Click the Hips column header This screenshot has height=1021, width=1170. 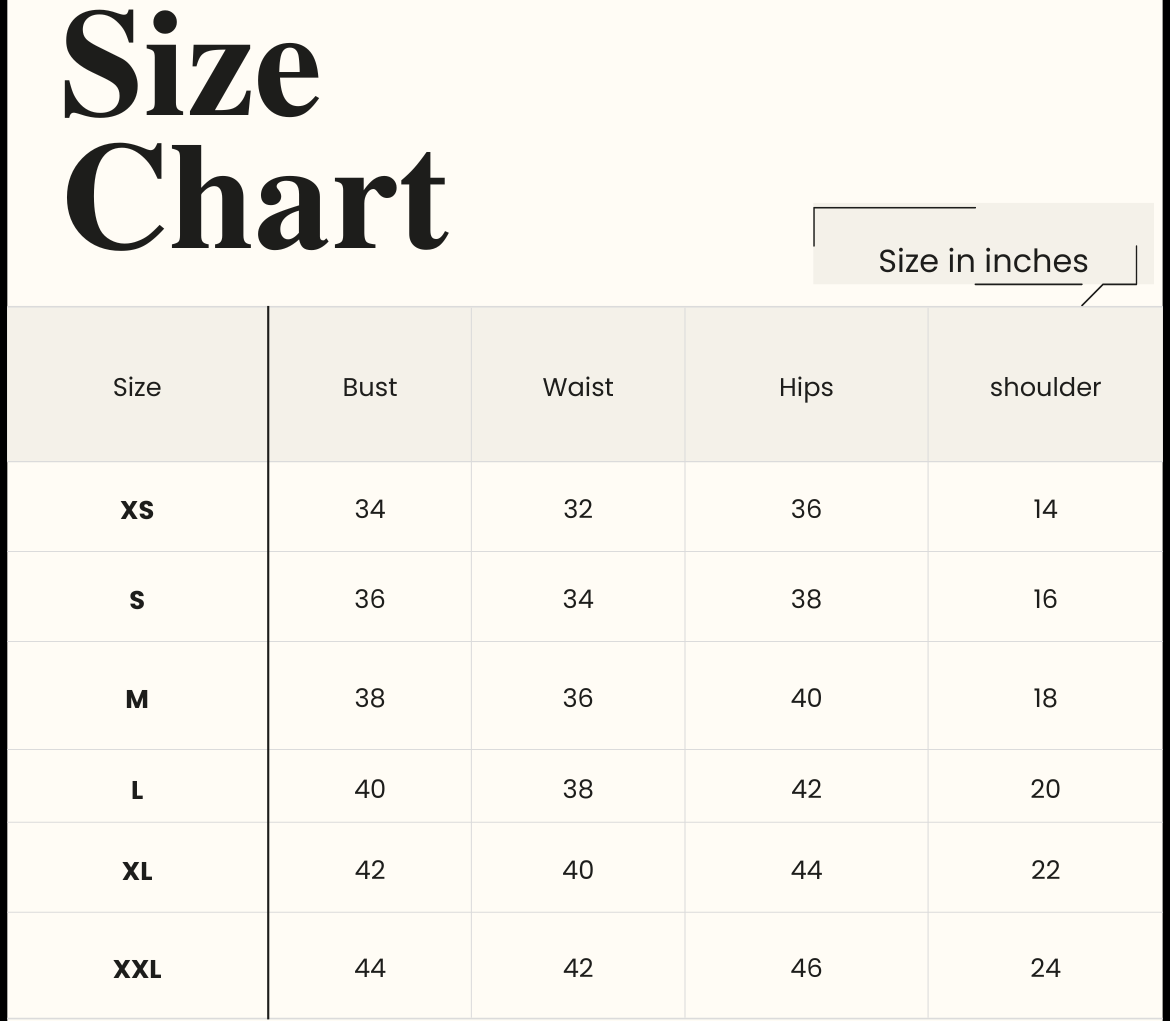[806, 388]
